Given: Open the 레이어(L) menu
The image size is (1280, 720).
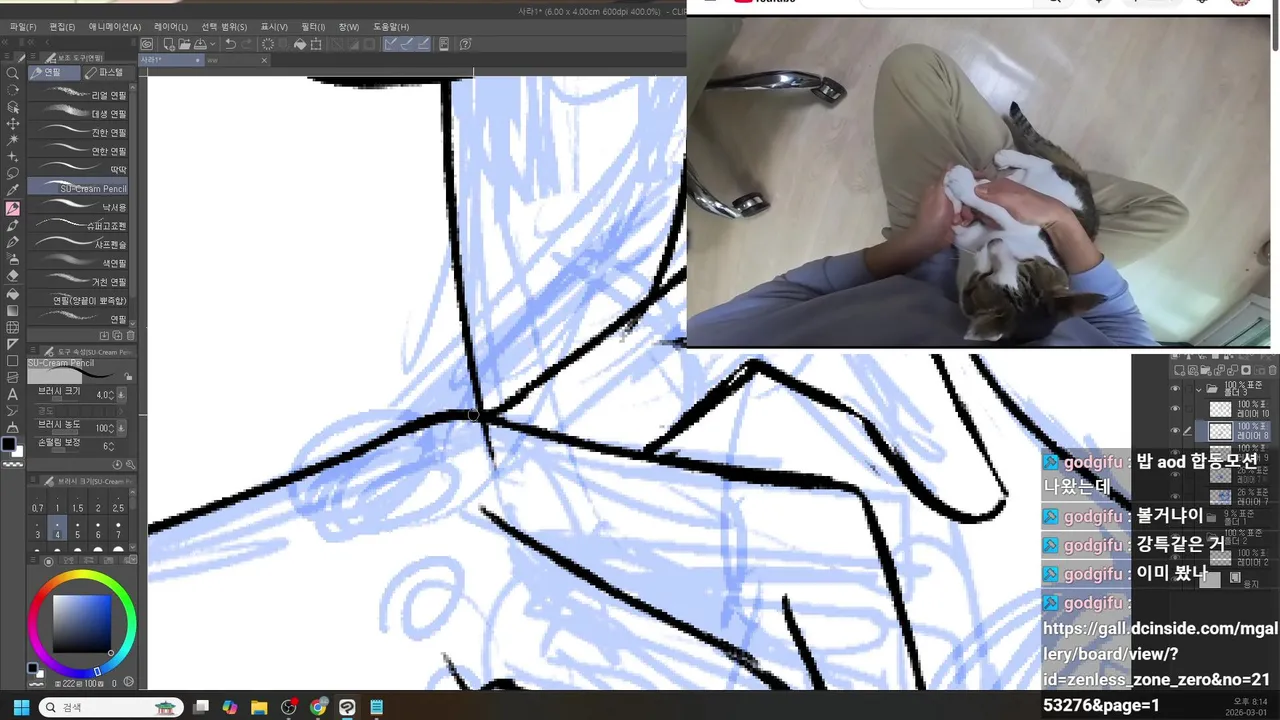Looking at the screenshot, I should pos(171,27).
